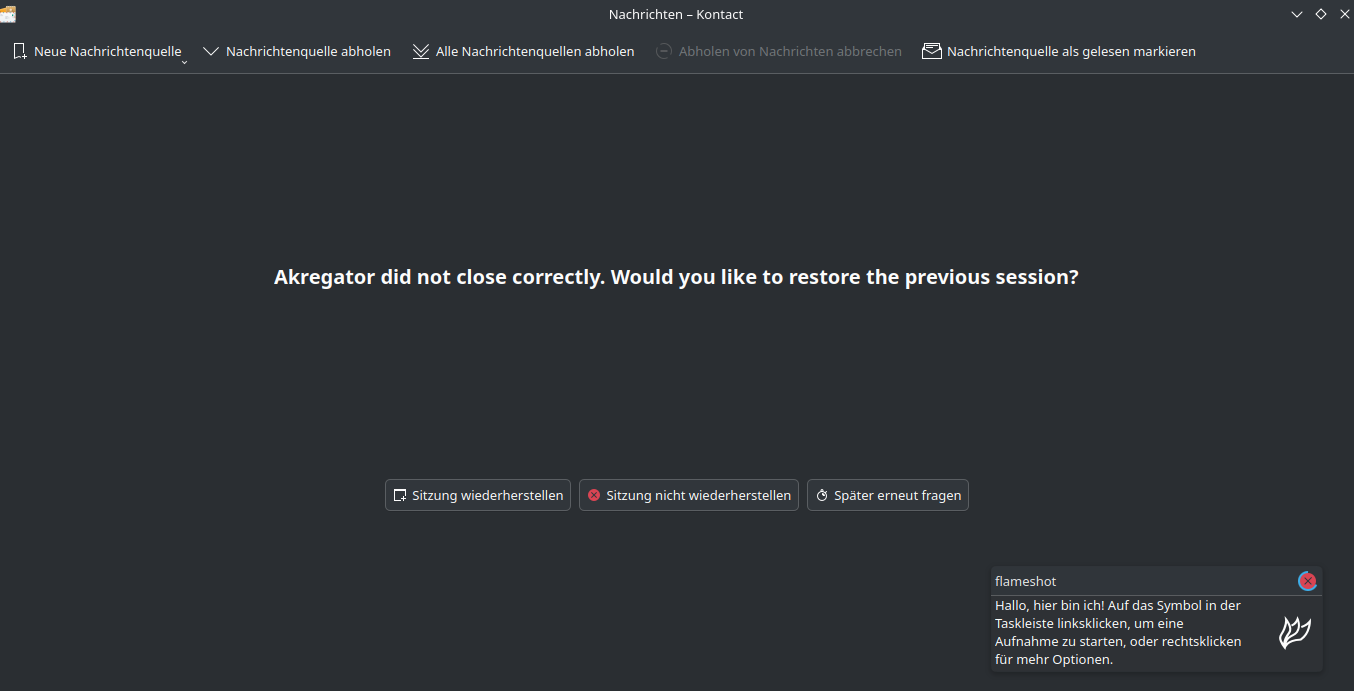Open the Kontact window menu icon in title bar
Image resolution: width=1354 pixels, height=691 pixels.
tap(8, 14)
